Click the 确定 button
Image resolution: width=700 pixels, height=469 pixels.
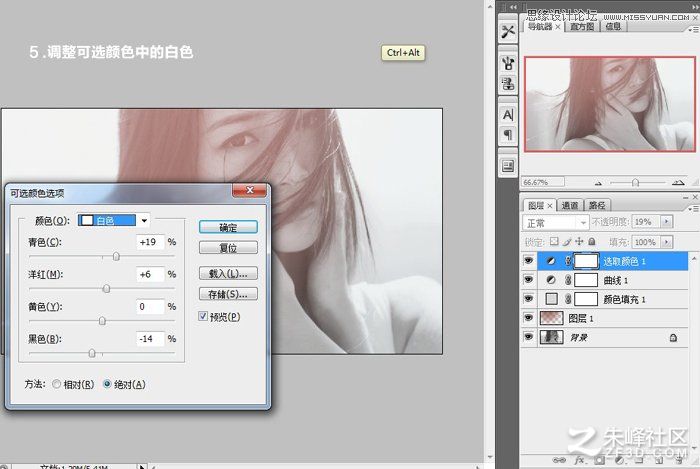(228, 227)
